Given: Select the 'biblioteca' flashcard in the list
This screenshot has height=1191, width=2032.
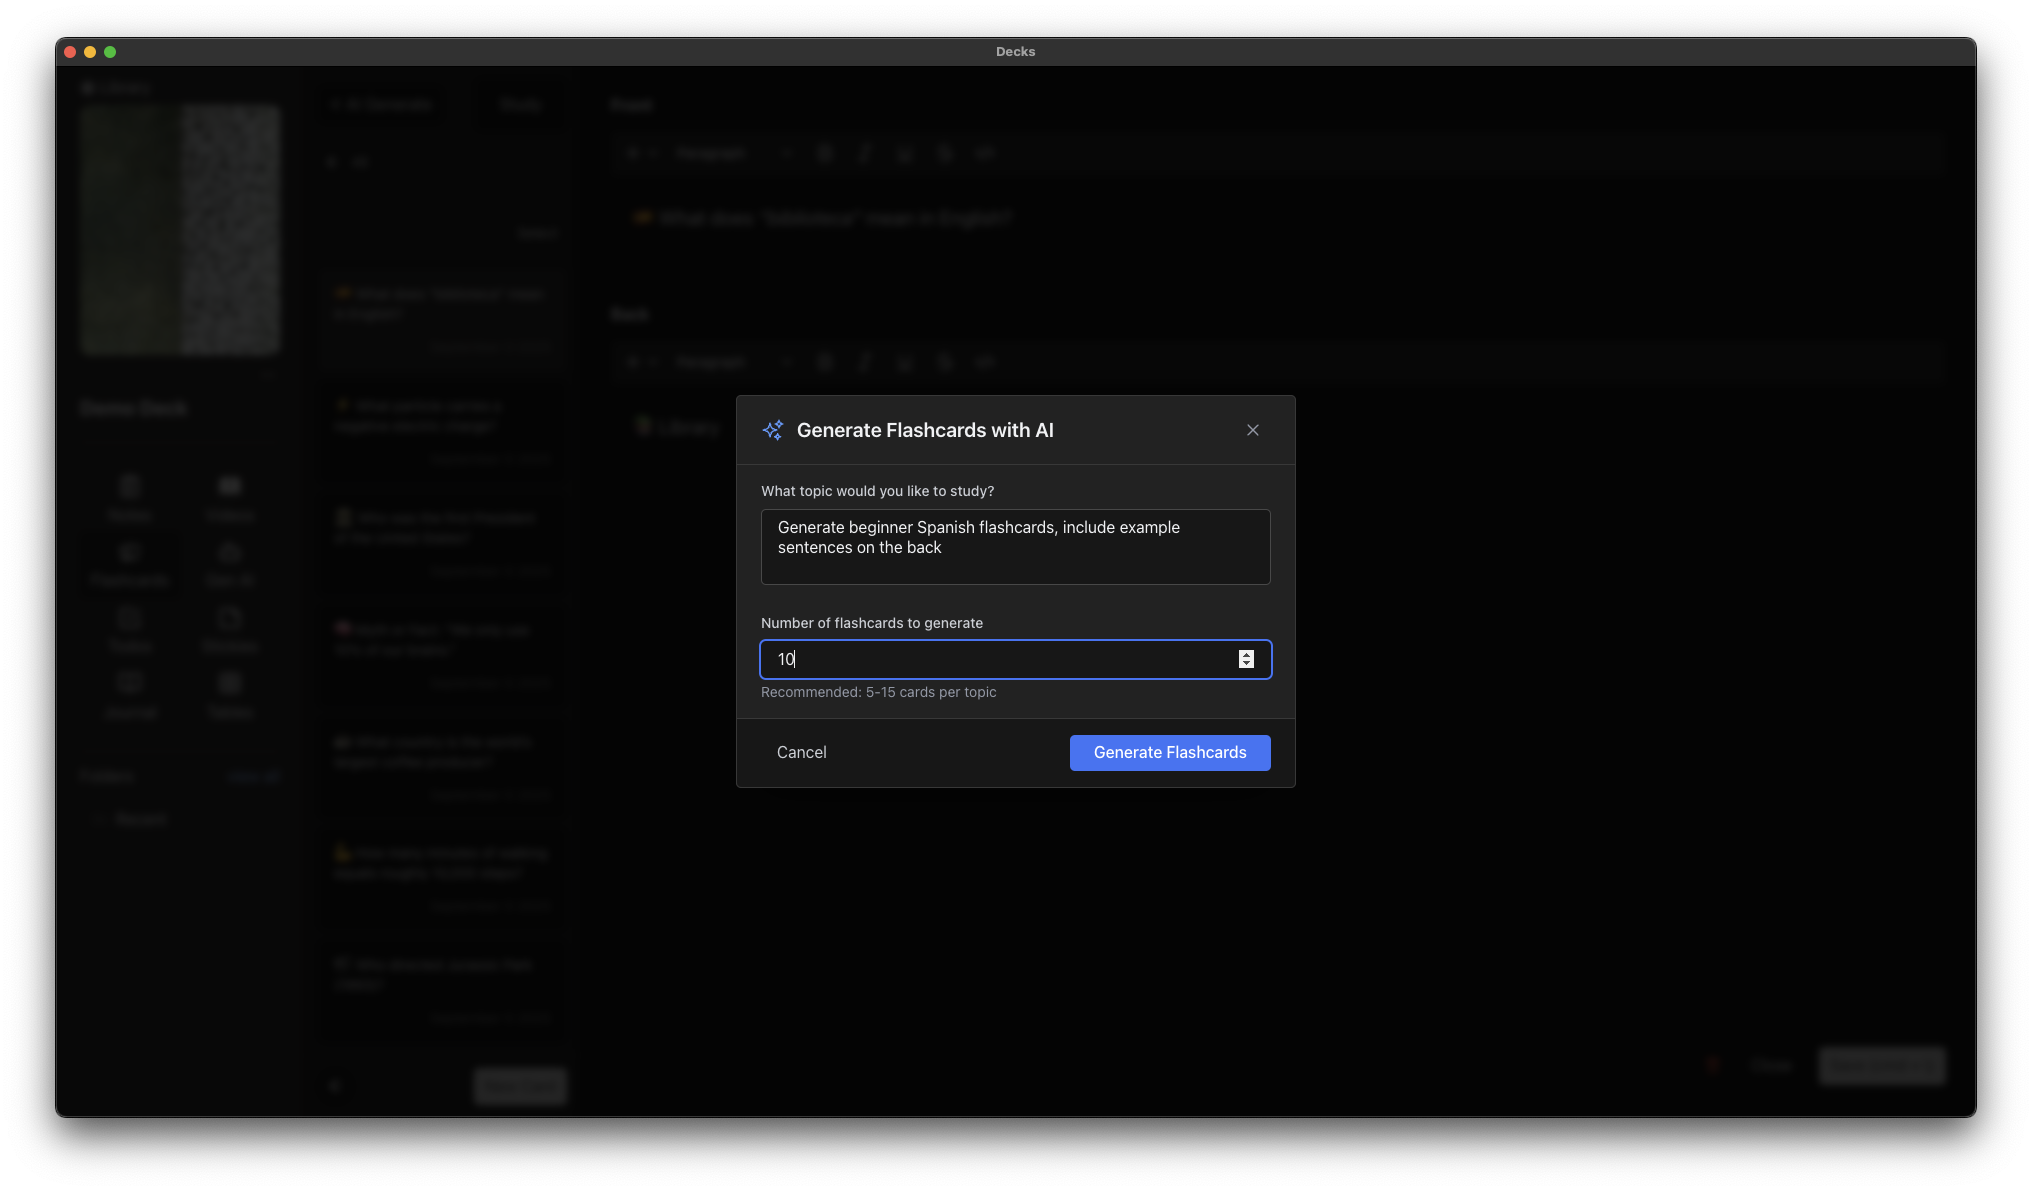Looking at the screenshot, I should pos(440,303).
